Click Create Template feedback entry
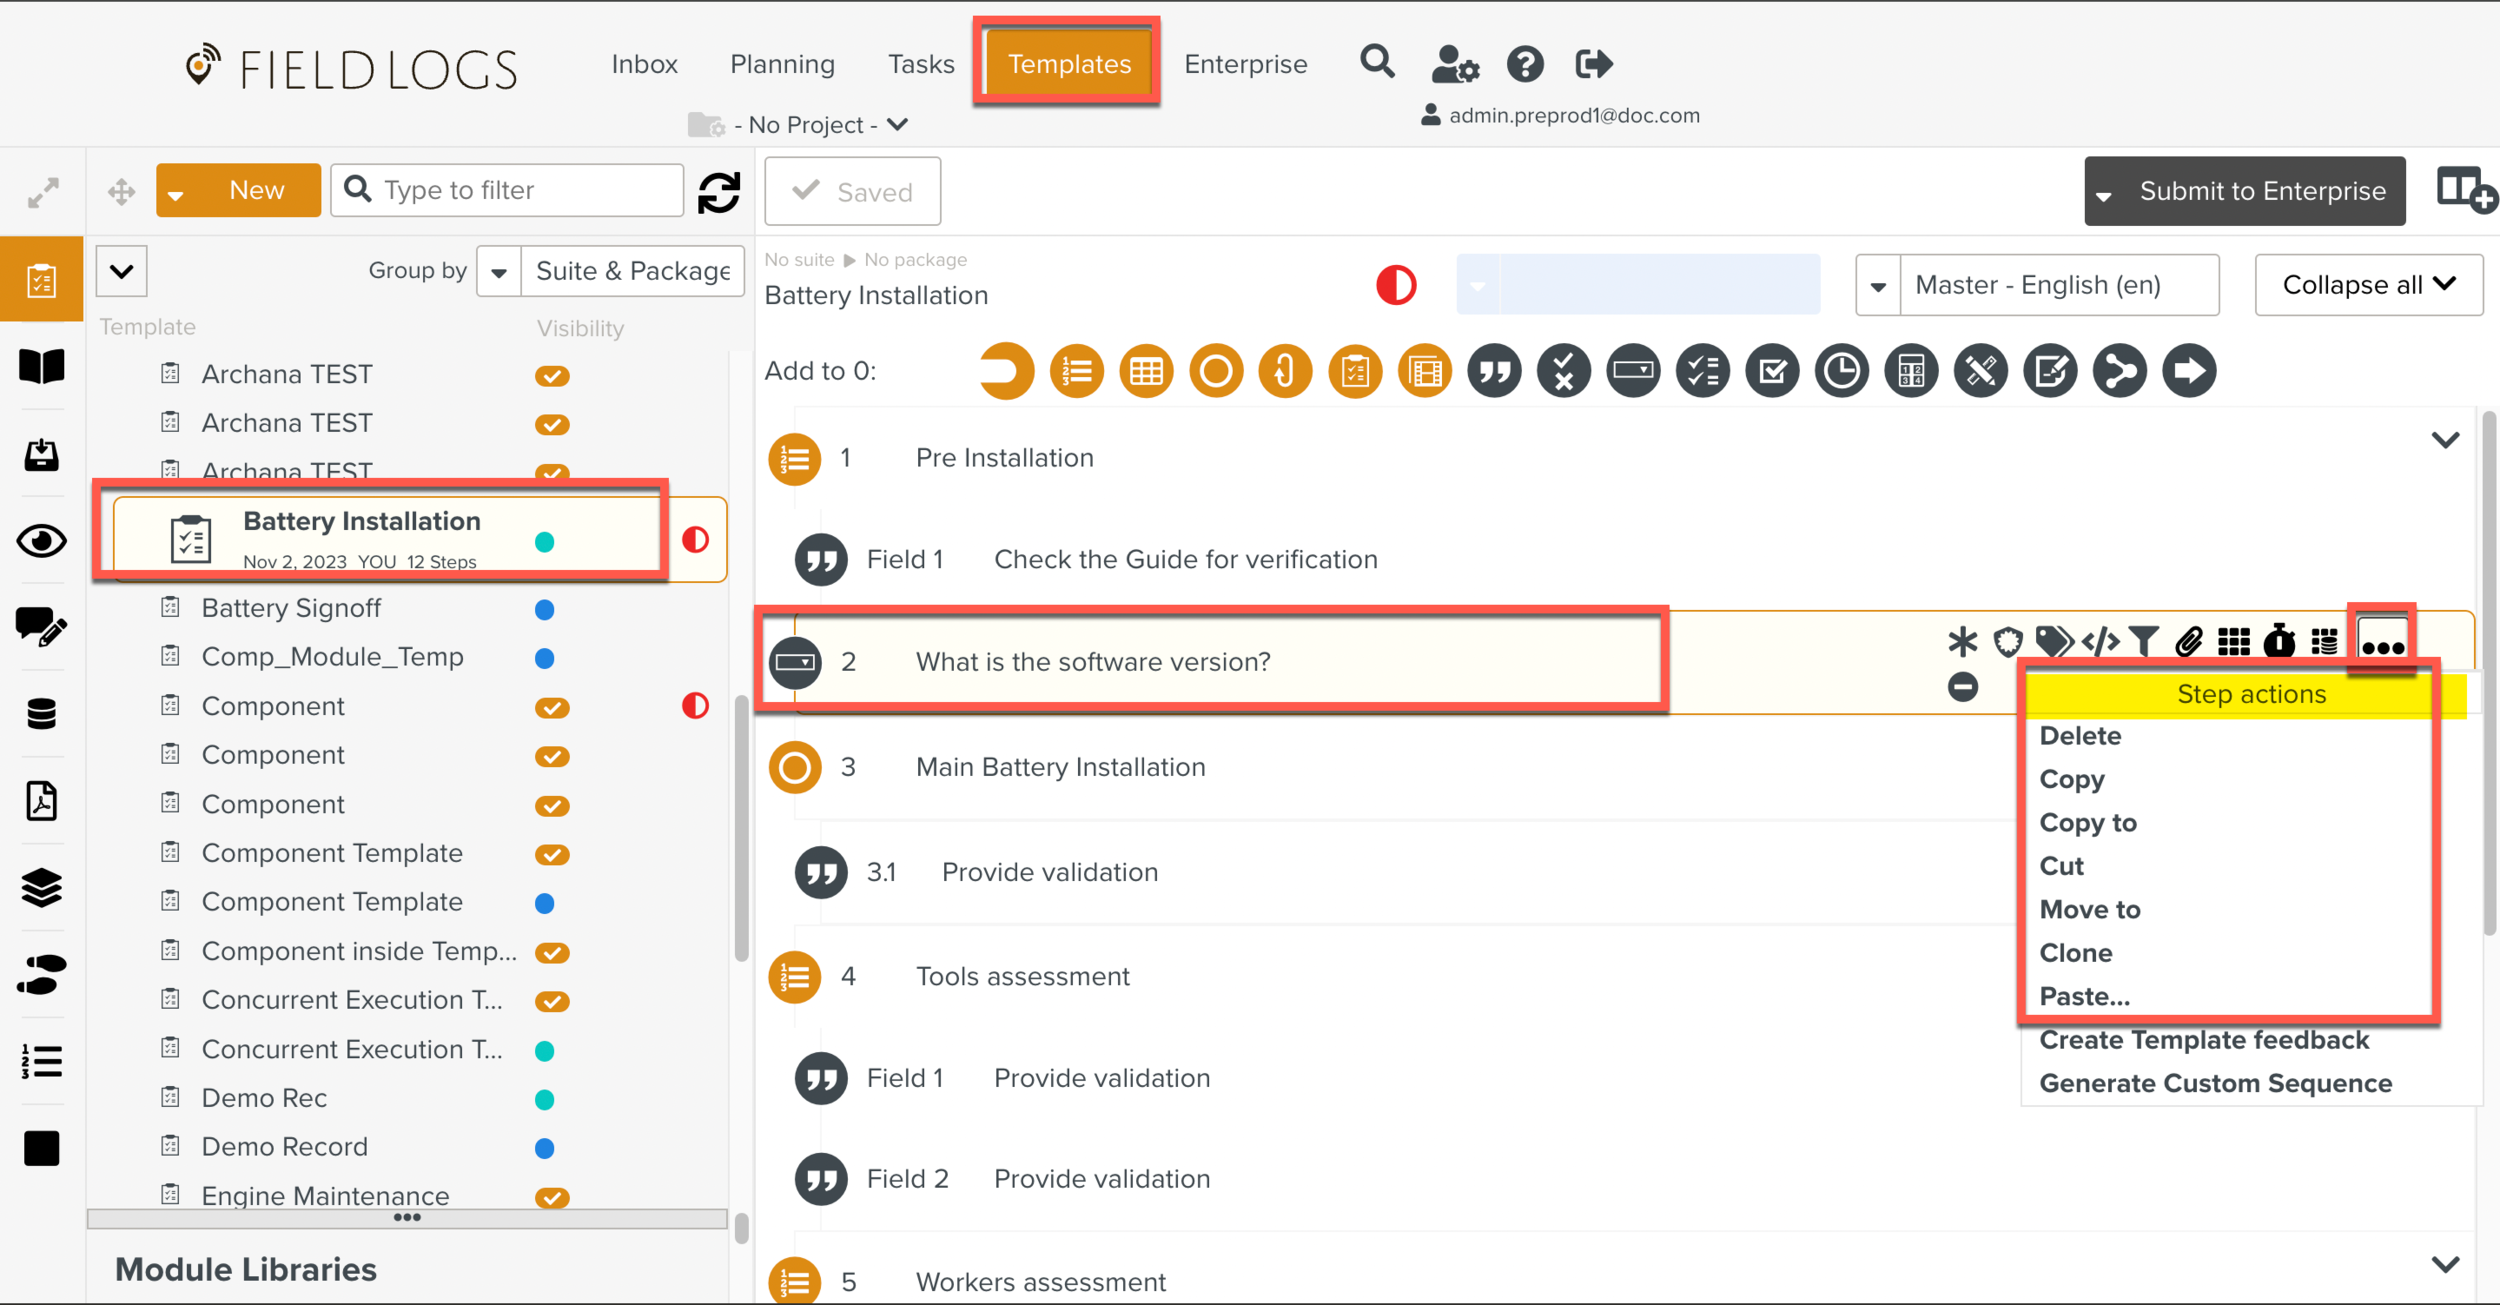This screenshot has height=1305, width=2500. [x=2204, y=1040]
